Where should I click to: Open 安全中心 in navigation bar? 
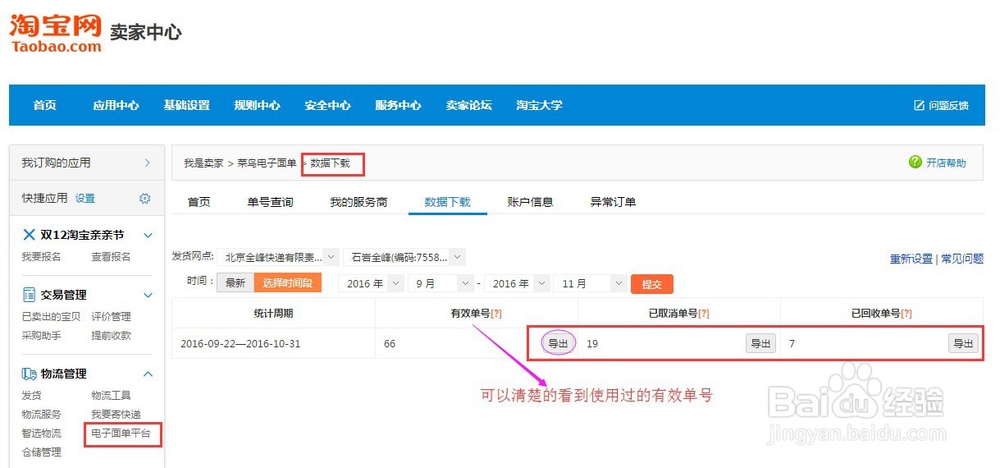pos(327,105)
